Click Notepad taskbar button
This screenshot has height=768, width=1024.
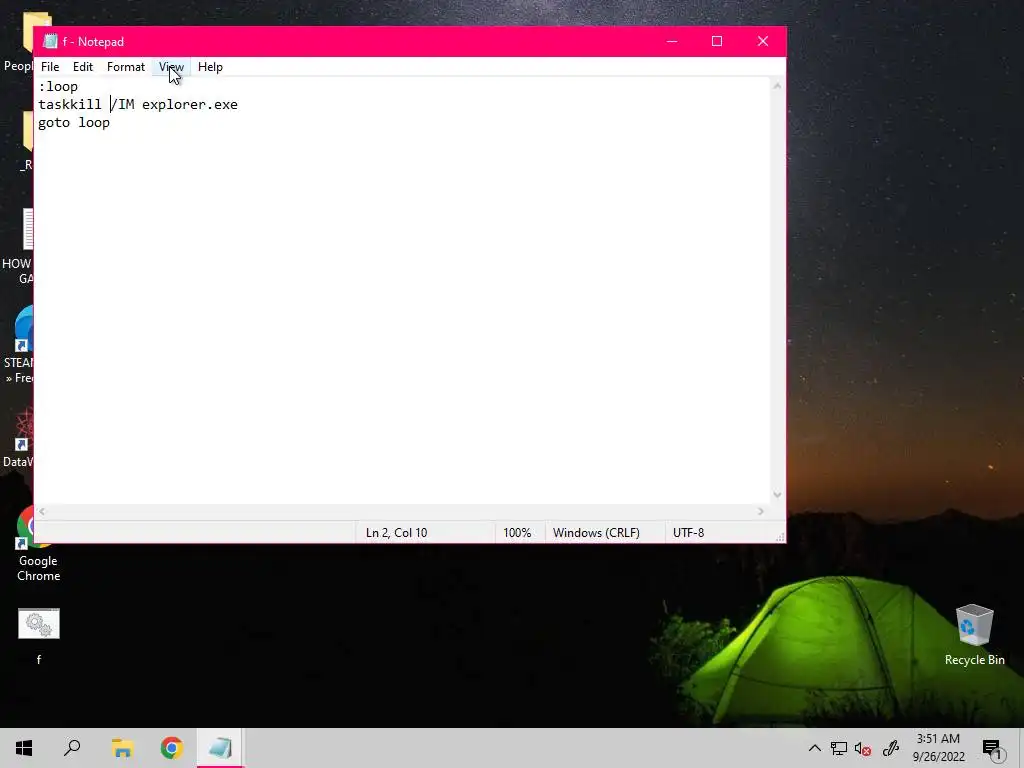pos(221,748)
